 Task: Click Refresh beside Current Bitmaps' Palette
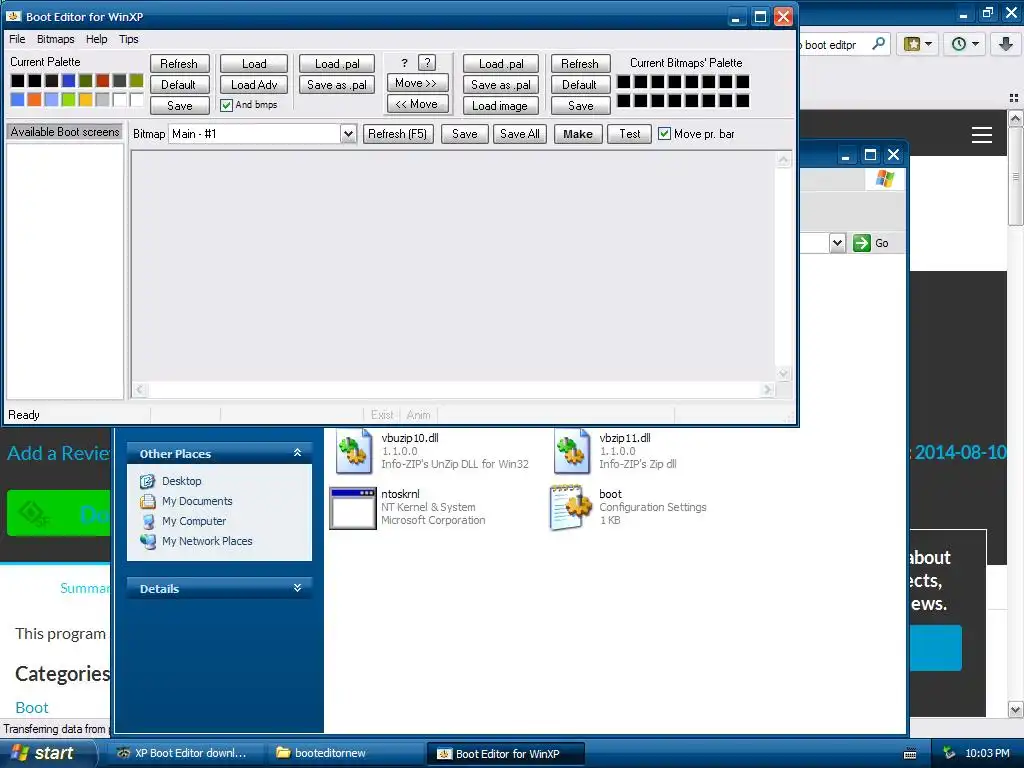[x=580, y=63]
